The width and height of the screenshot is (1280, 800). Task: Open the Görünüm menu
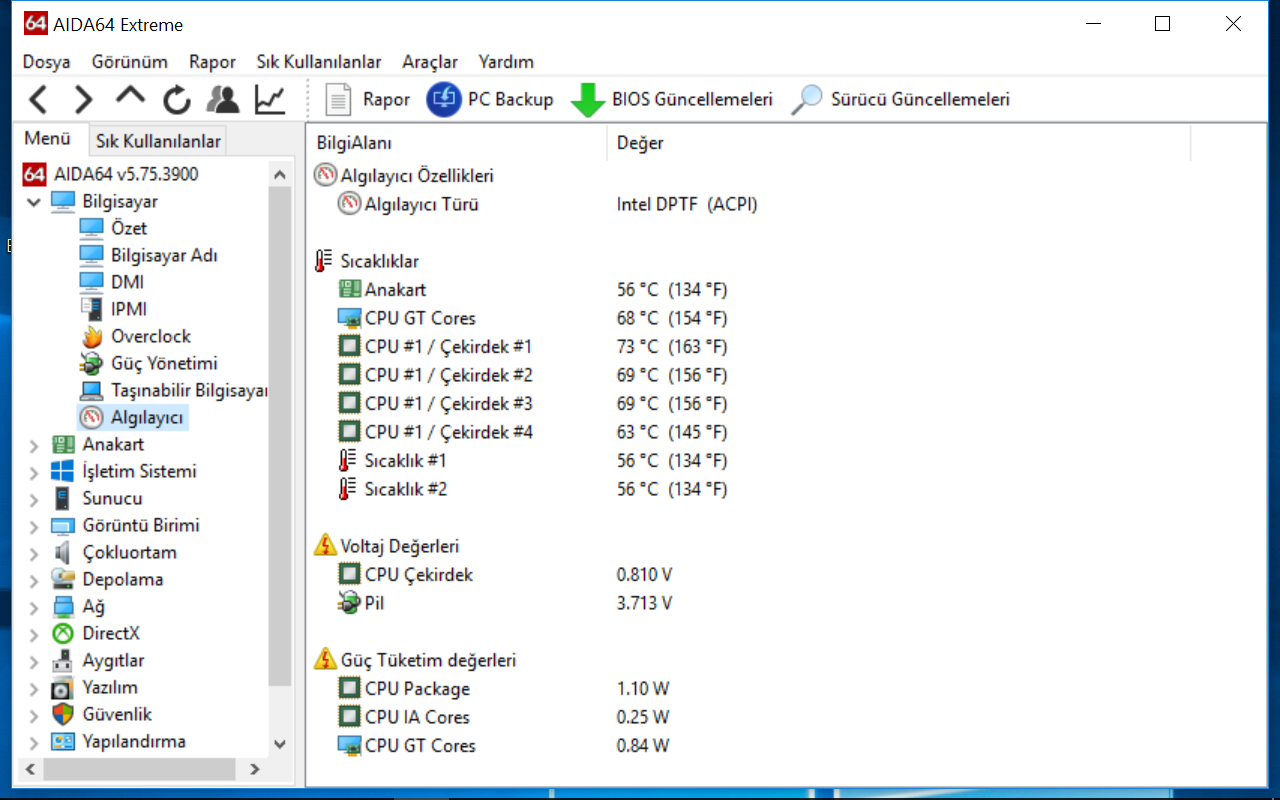coord(130,62)
